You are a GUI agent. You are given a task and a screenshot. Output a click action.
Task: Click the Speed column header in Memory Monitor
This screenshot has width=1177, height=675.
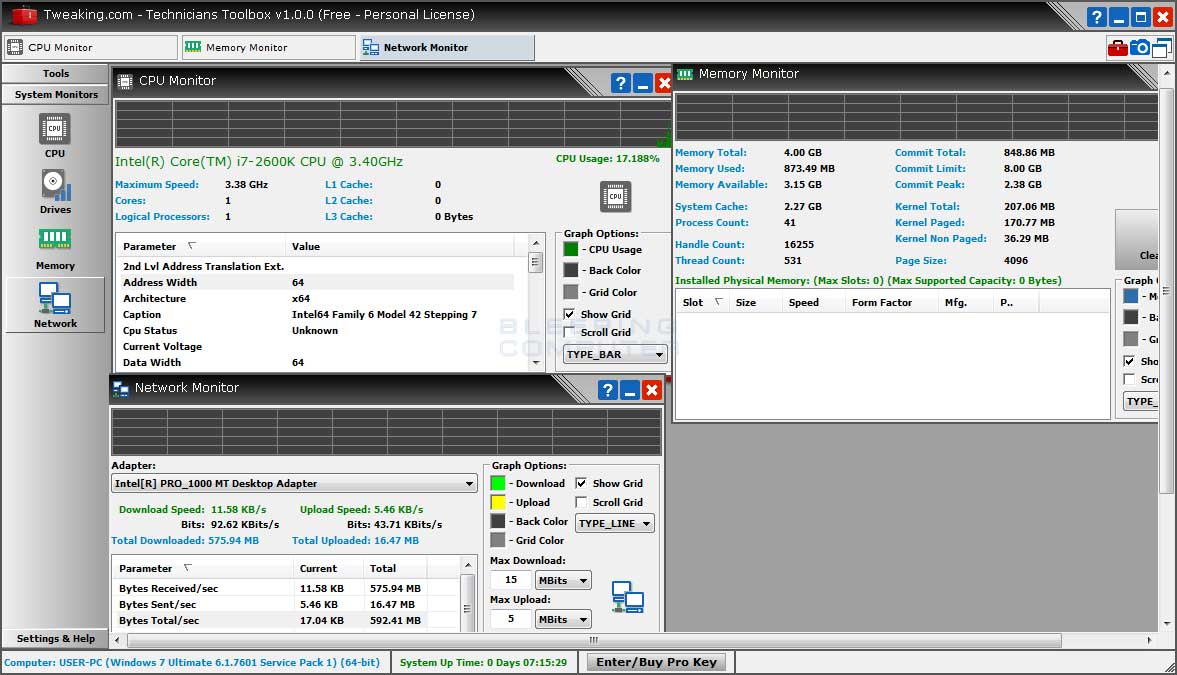tap(814, 303)
